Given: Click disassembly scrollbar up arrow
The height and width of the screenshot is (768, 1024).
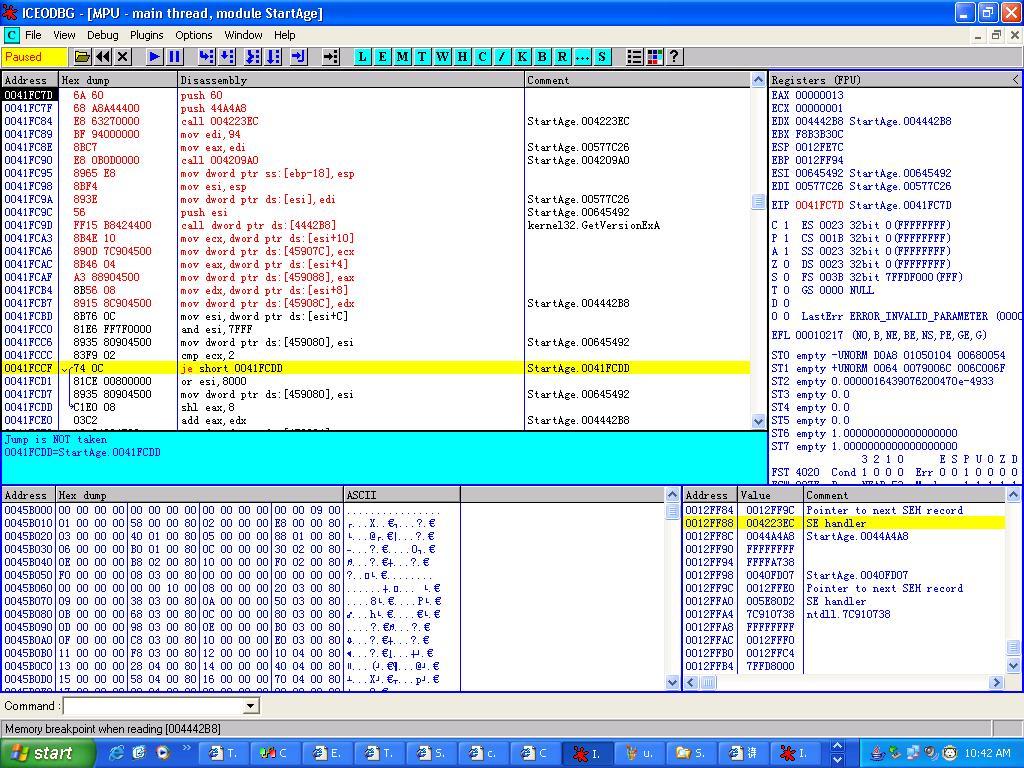Looking at the screenshot, I should pyautogui.click(x=758, y=80).
